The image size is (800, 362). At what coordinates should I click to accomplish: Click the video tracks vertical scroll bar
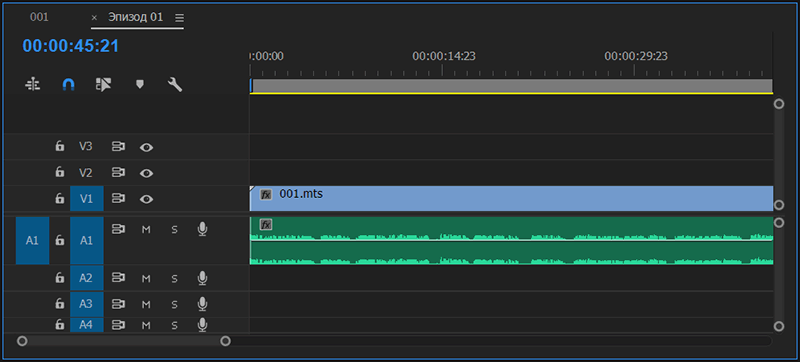(779, 154)
